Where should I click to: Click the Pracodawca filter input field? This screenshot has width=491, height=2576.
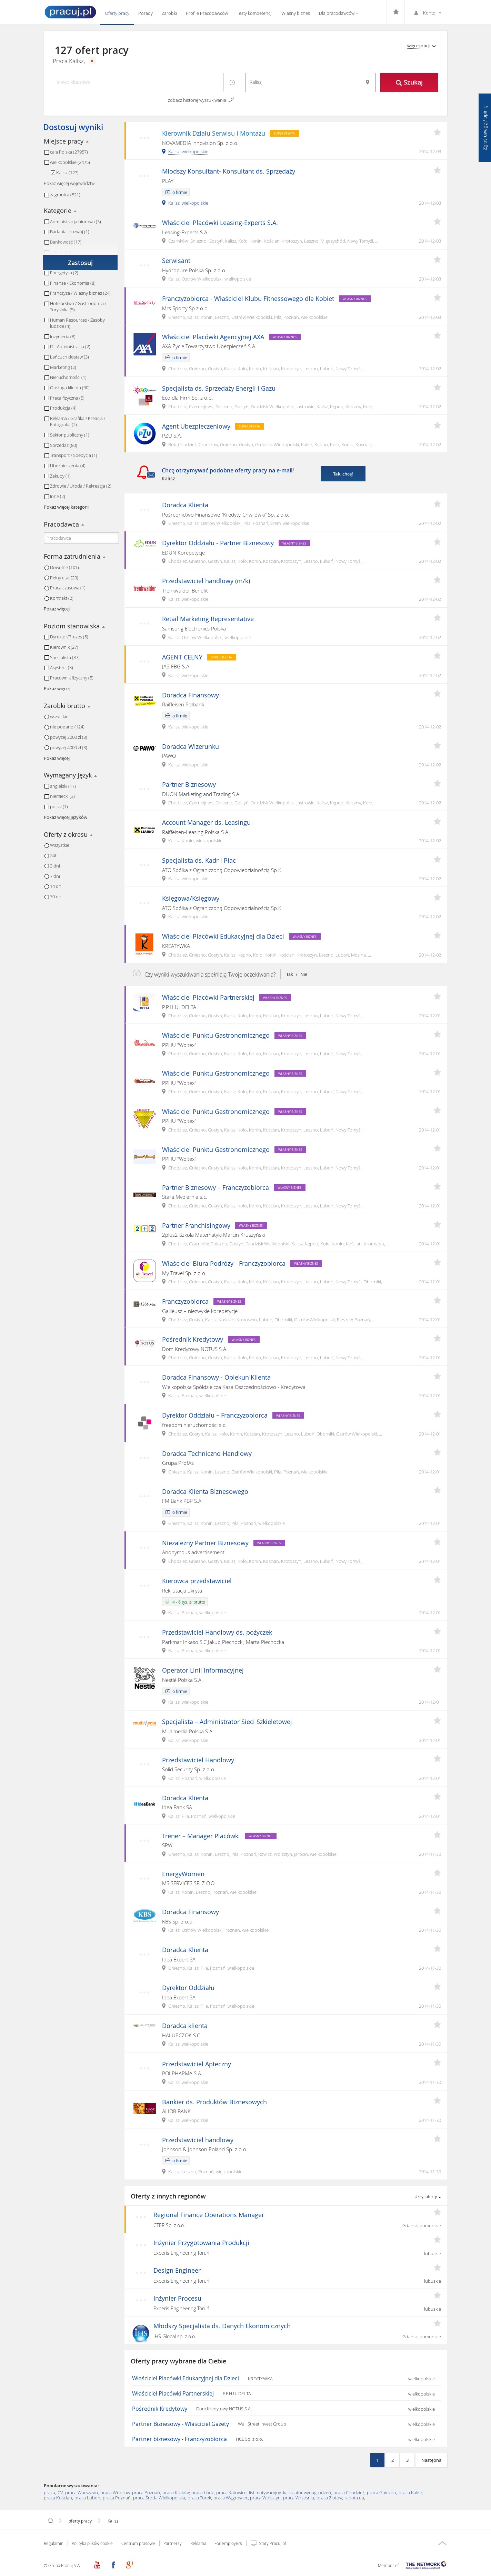click(x=80, y=538)
